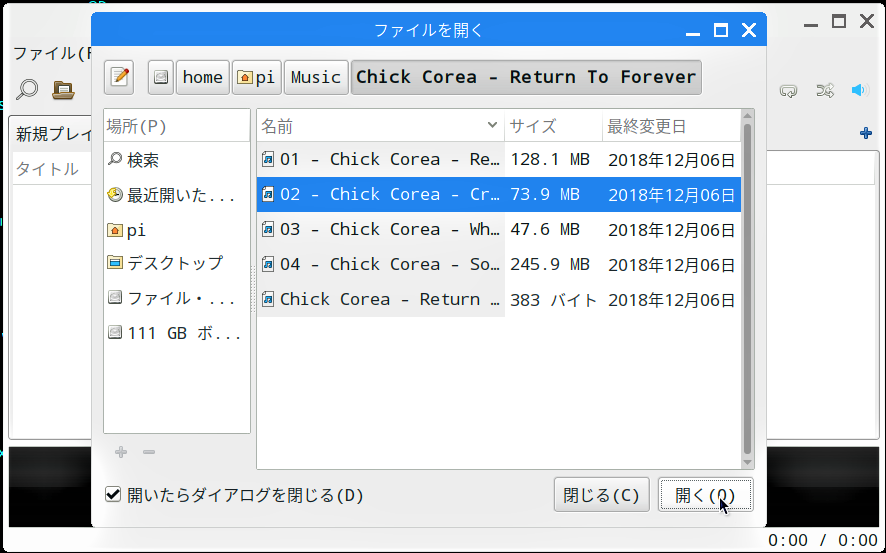Select file 02 - Chick Corea - Cr...
The width and height of the screenshot is (886, 553).
(x=498, y=195)
